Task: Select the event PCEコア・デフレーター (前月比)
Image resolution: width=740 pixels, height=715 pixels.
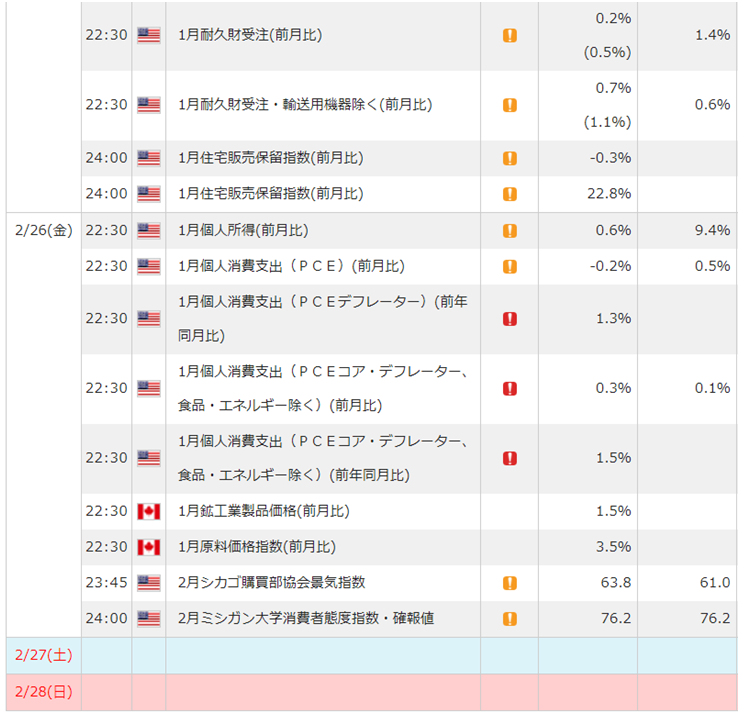Action: coord(323,388)
